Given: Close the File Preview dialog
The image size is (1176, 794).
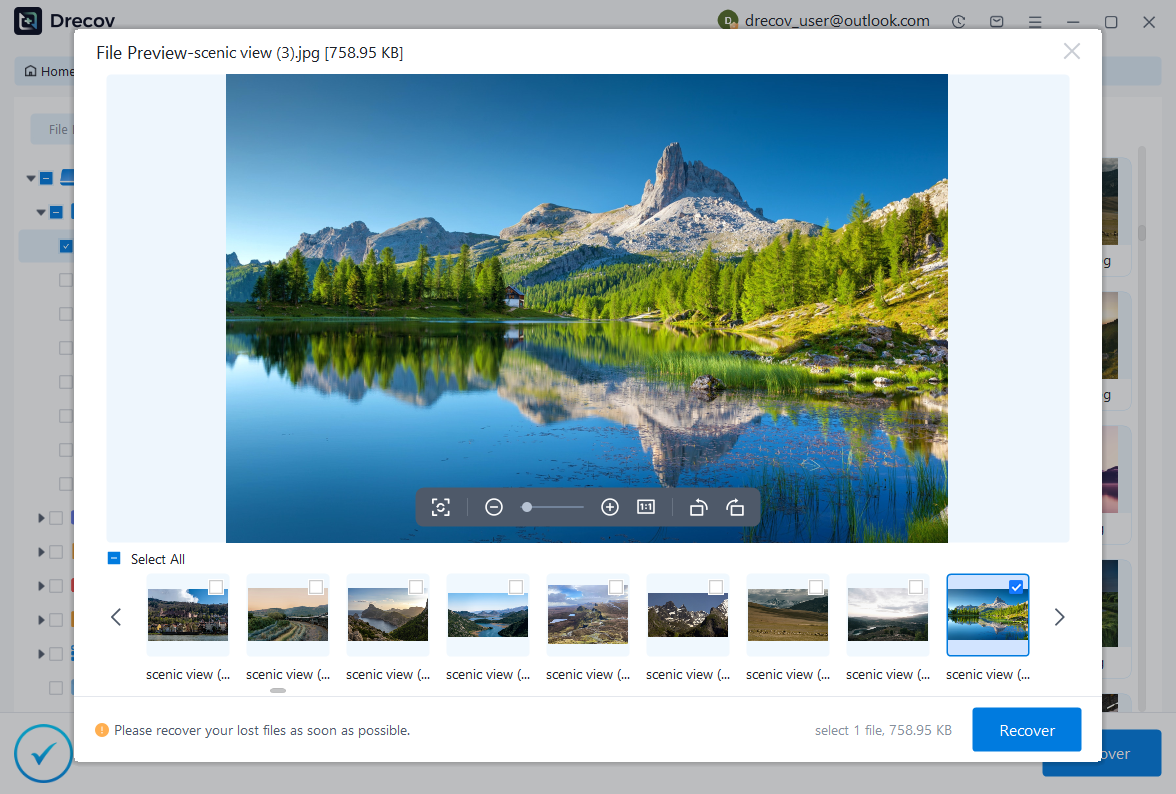Looking at the screenshot, I should [1071, 51].
